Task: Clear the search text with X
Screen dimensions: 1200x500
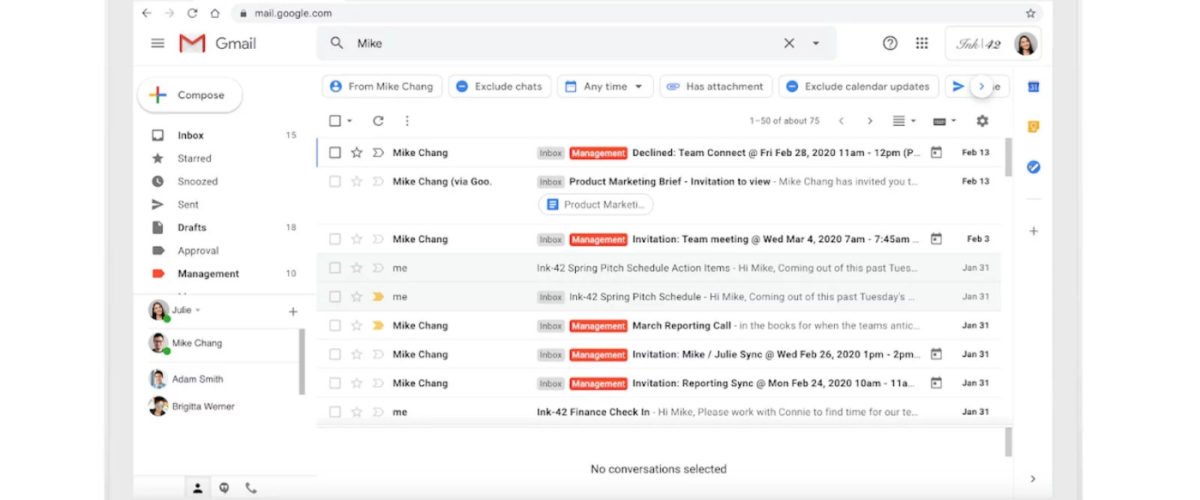Action: point(789,43)
